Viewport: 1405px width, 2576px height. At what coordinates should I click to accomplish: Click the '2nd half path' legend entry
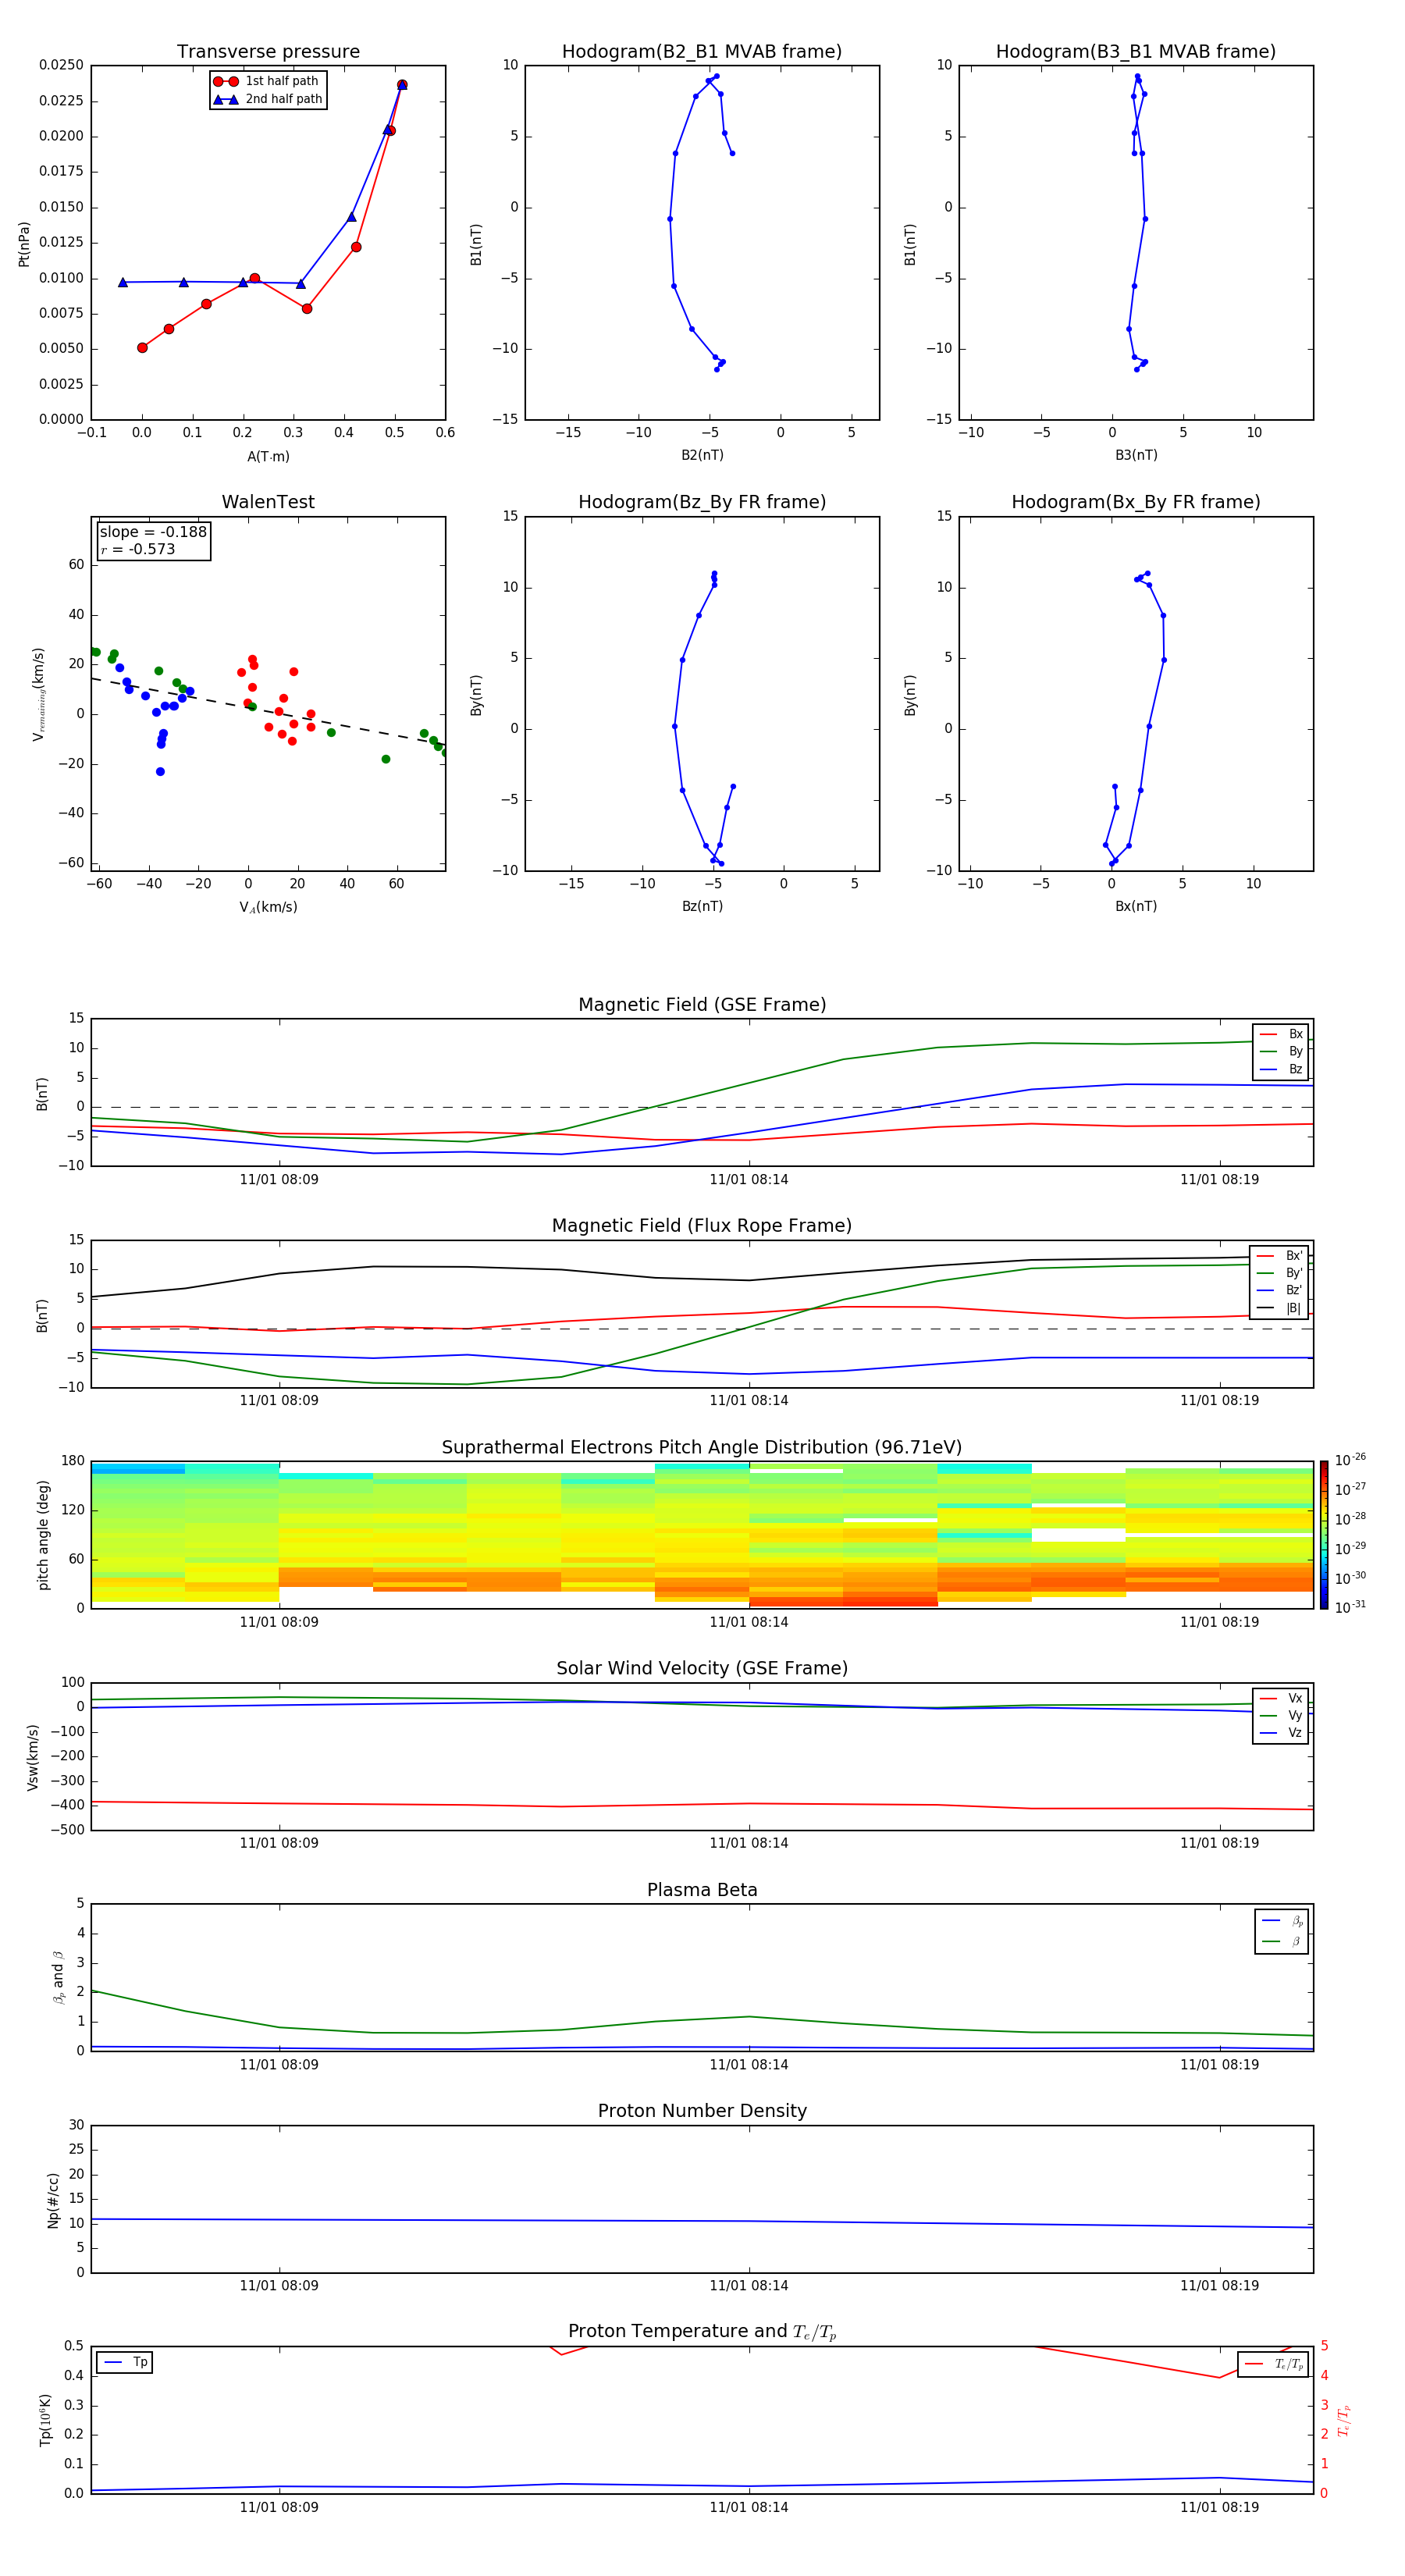click(268, 99)
